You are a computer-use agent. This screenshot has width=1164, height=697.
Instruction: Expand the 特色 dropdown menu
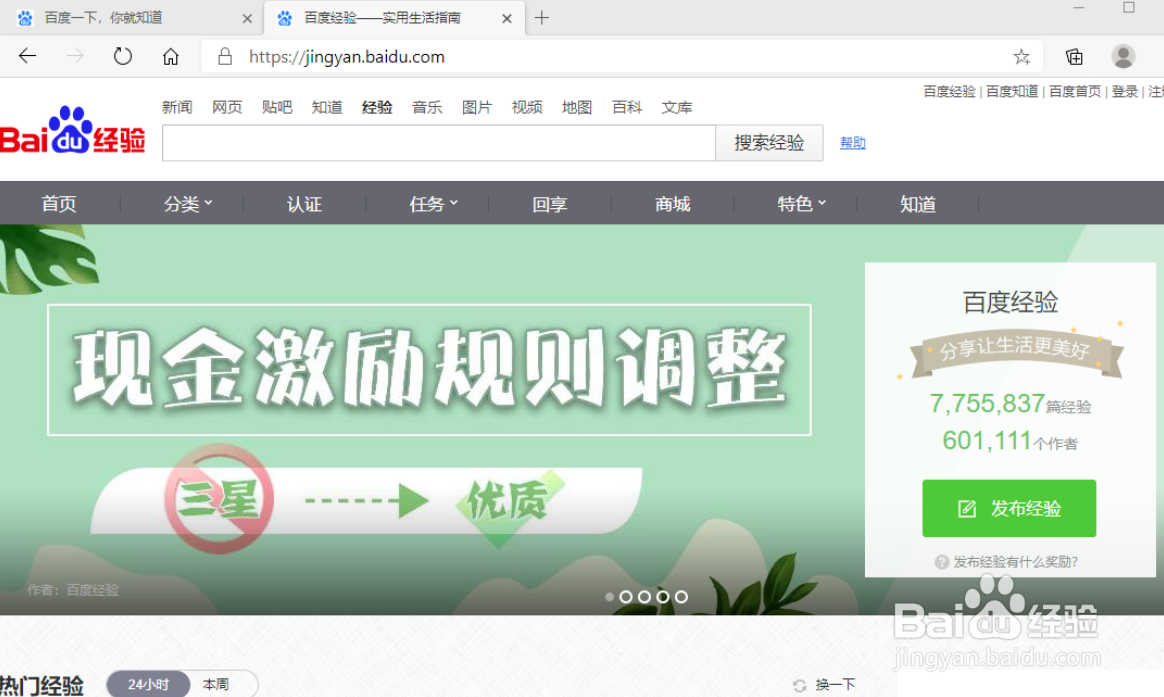pyautogui.click(x=802, y=203)
